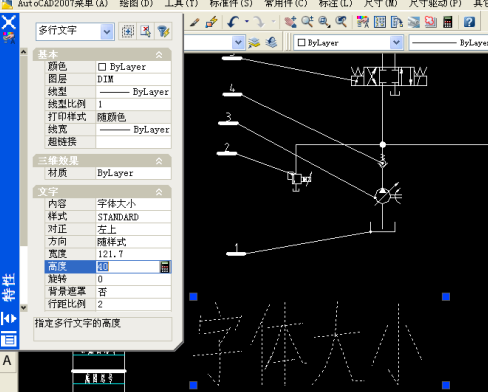Screen dimensions: 488x392
Task: Click the 内容 字体大小 field
Action: tap(133, 204)
